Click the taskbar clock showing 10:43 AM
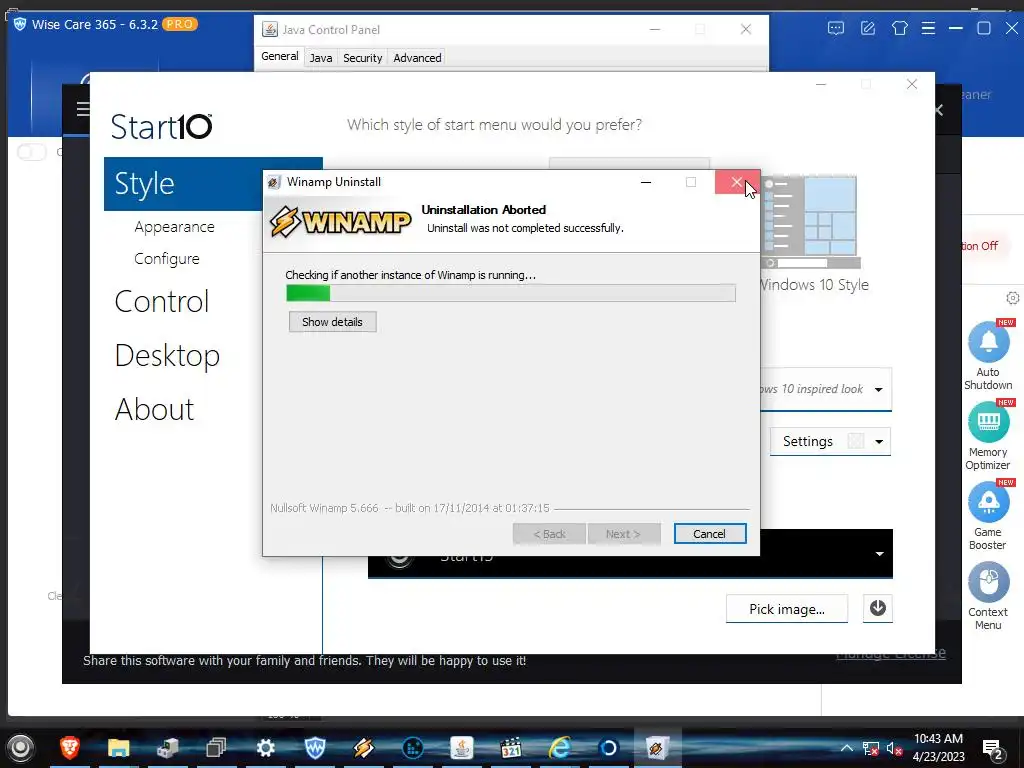 [x=938, y=747]
